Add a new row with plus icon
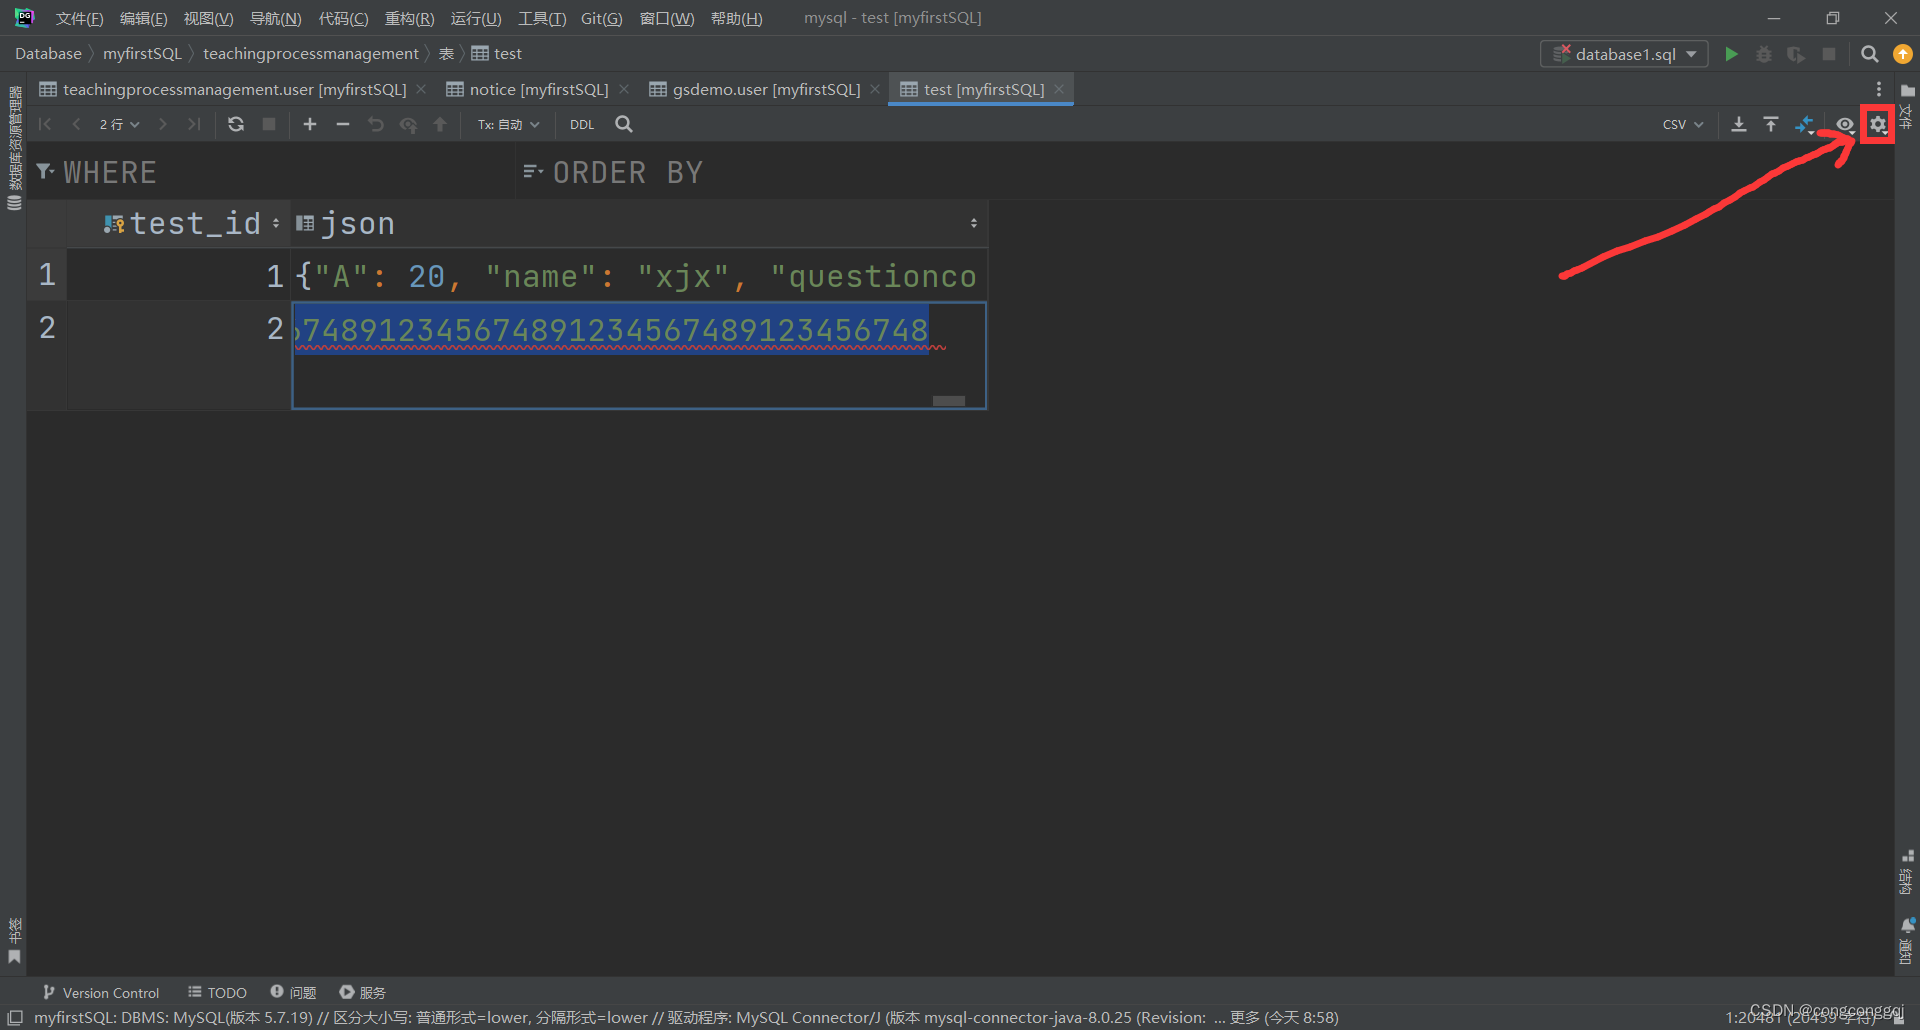The image size is (1920, 1030). 310,124
